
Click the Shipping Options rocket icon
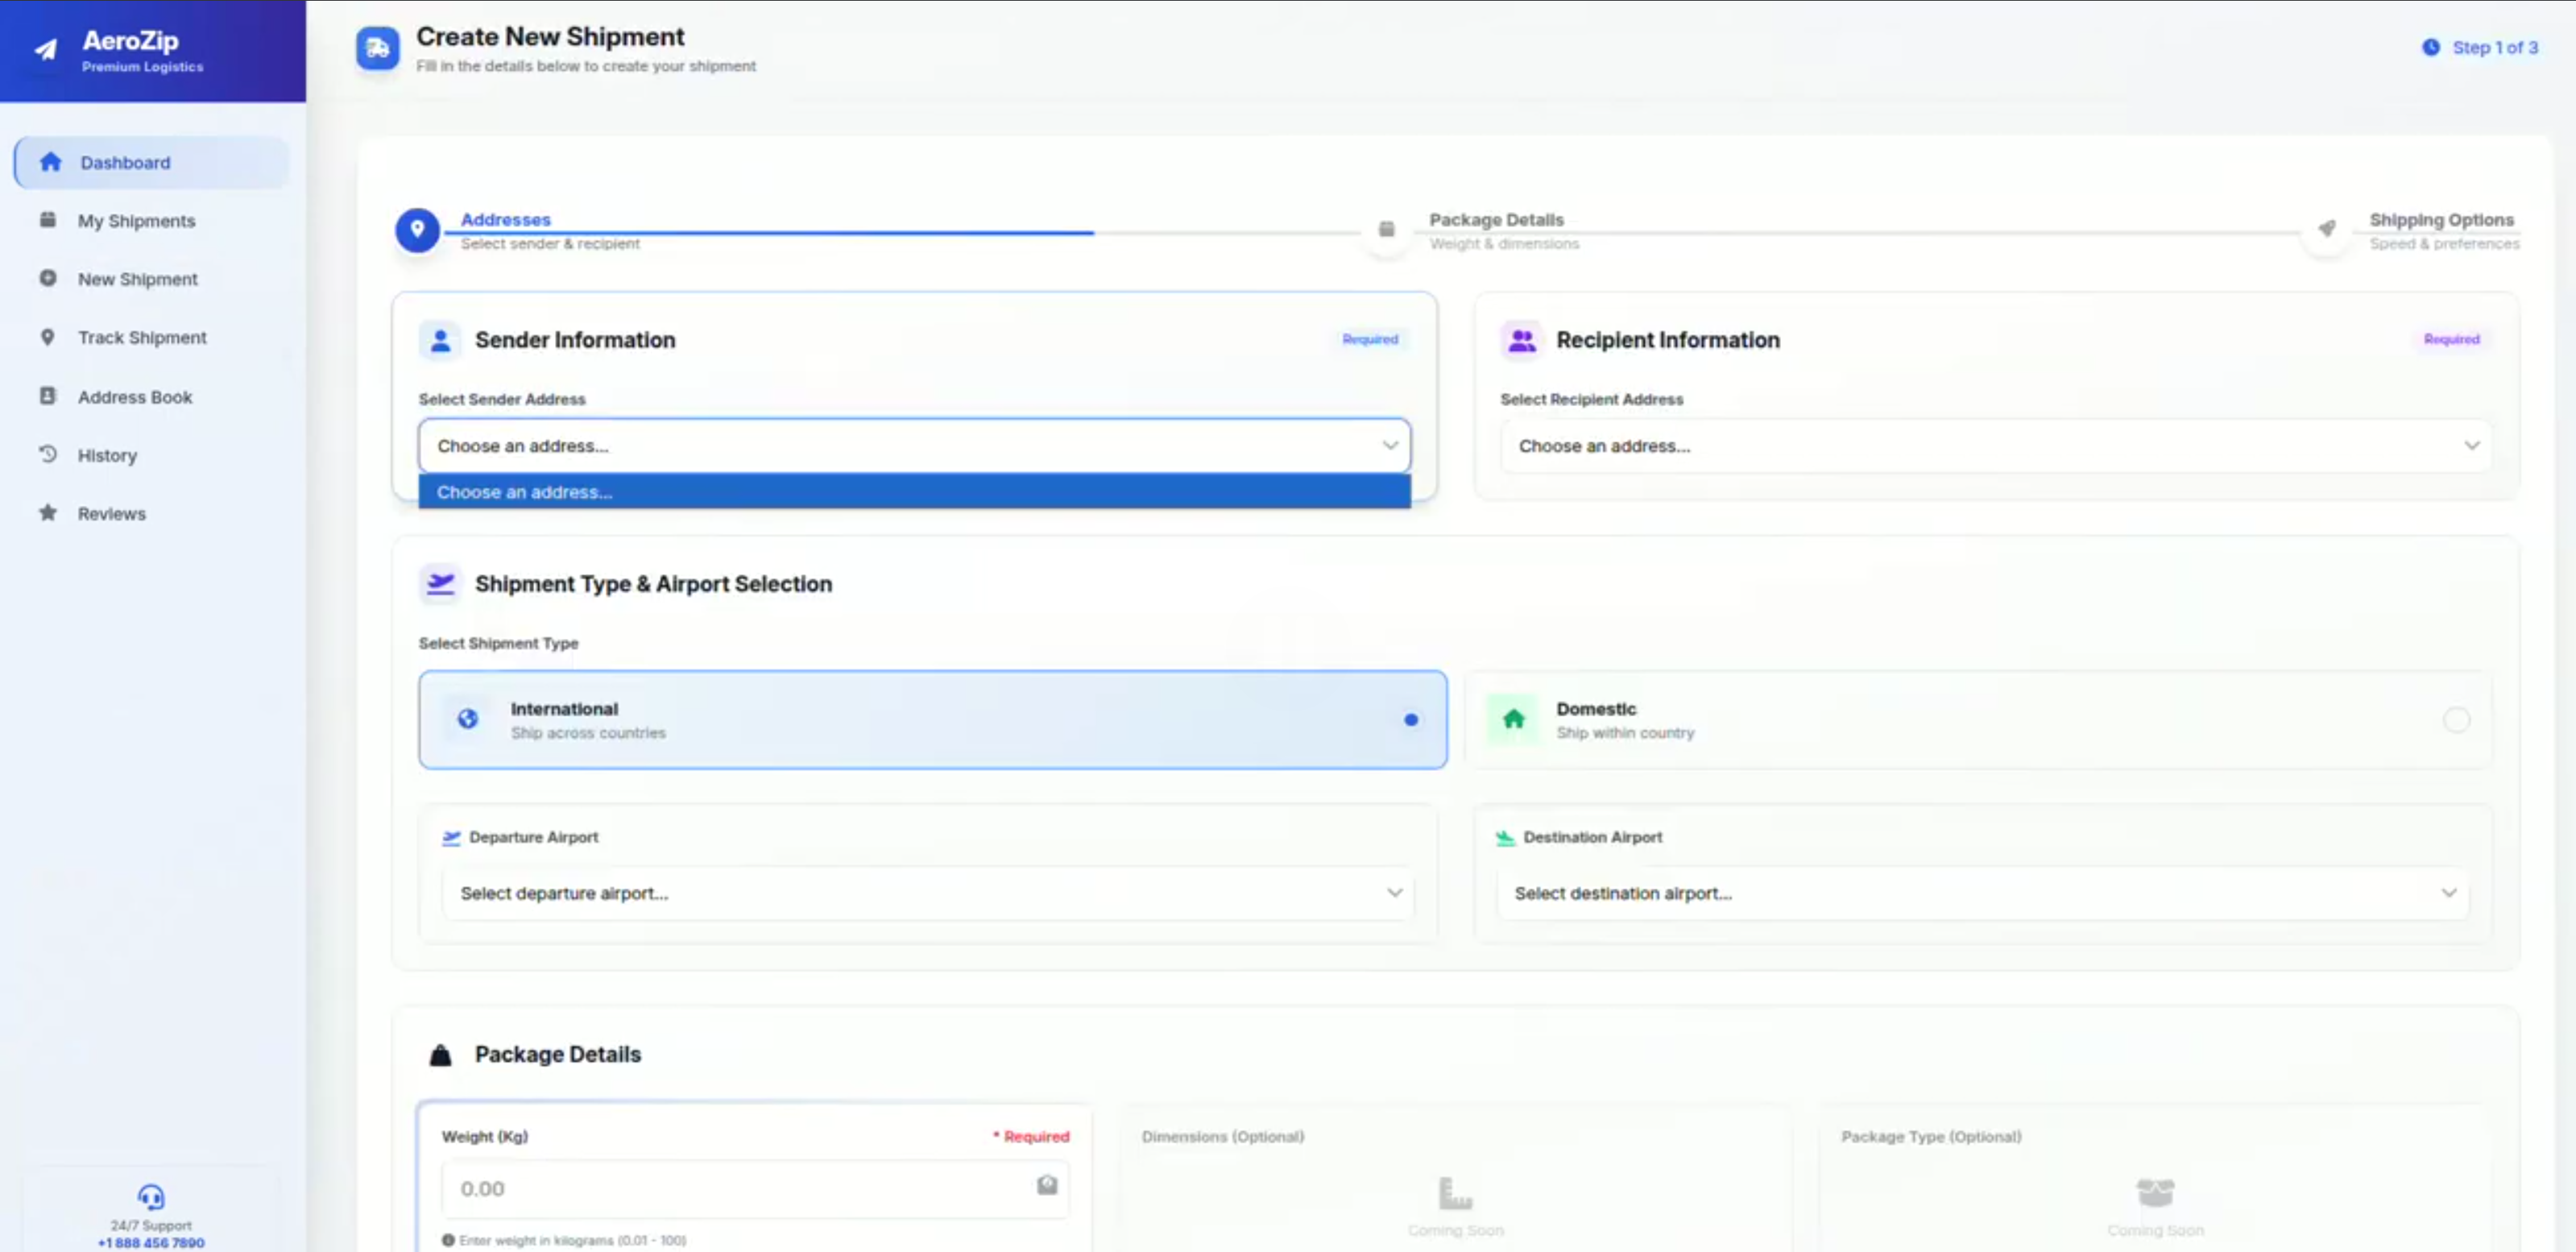[x=2327, y=230]
